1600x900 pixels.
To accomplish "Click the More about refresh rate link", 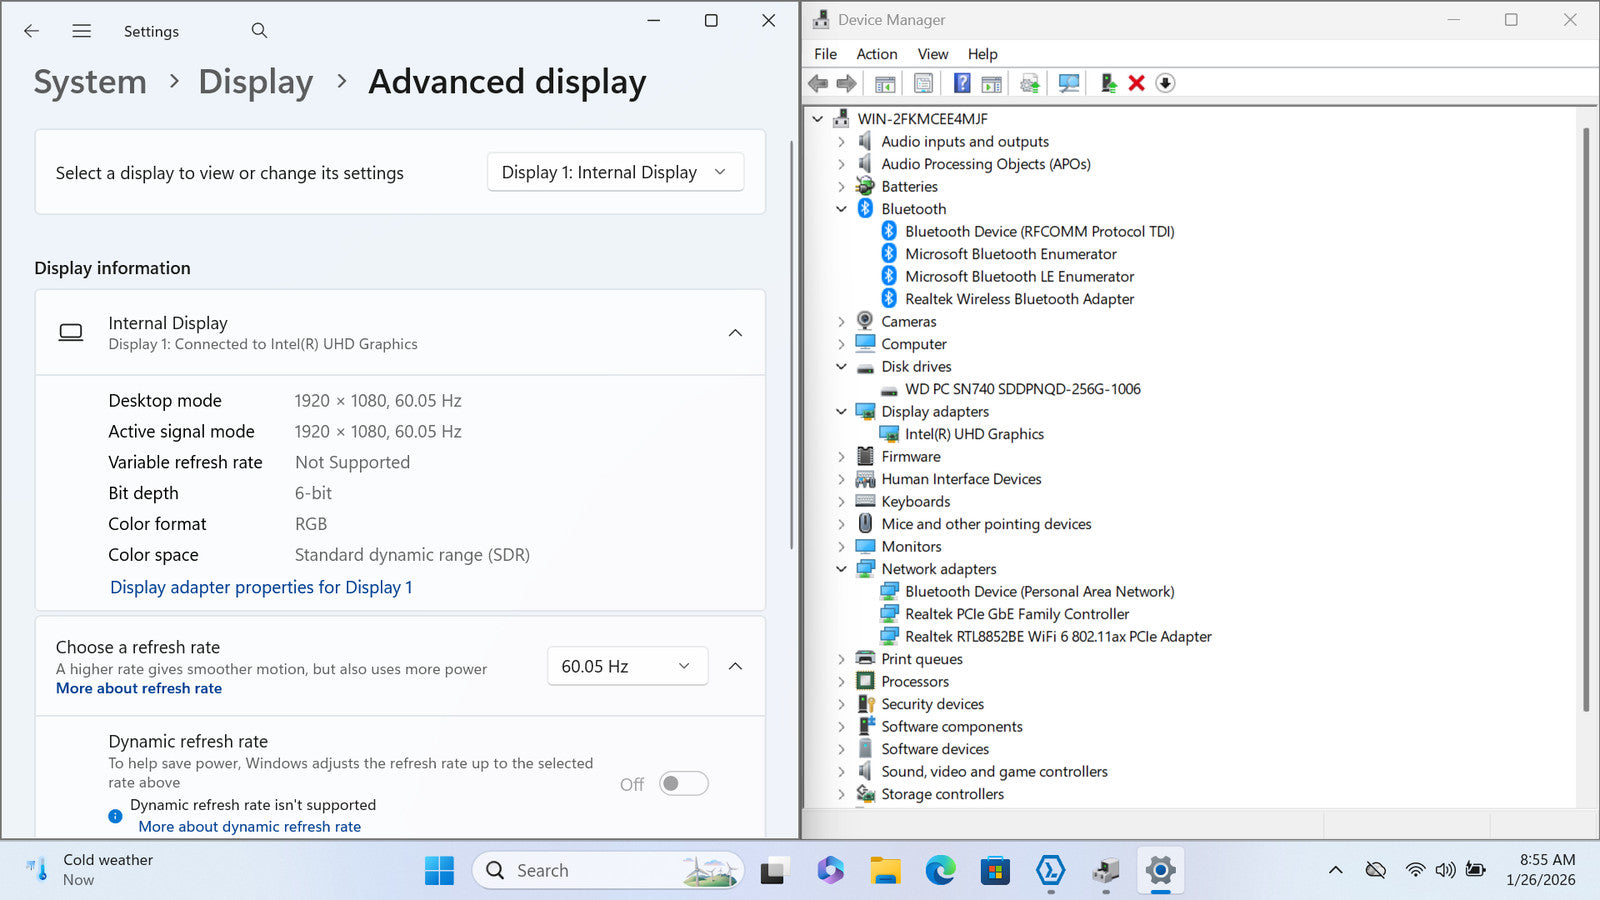I will click(x=139, y=688).
